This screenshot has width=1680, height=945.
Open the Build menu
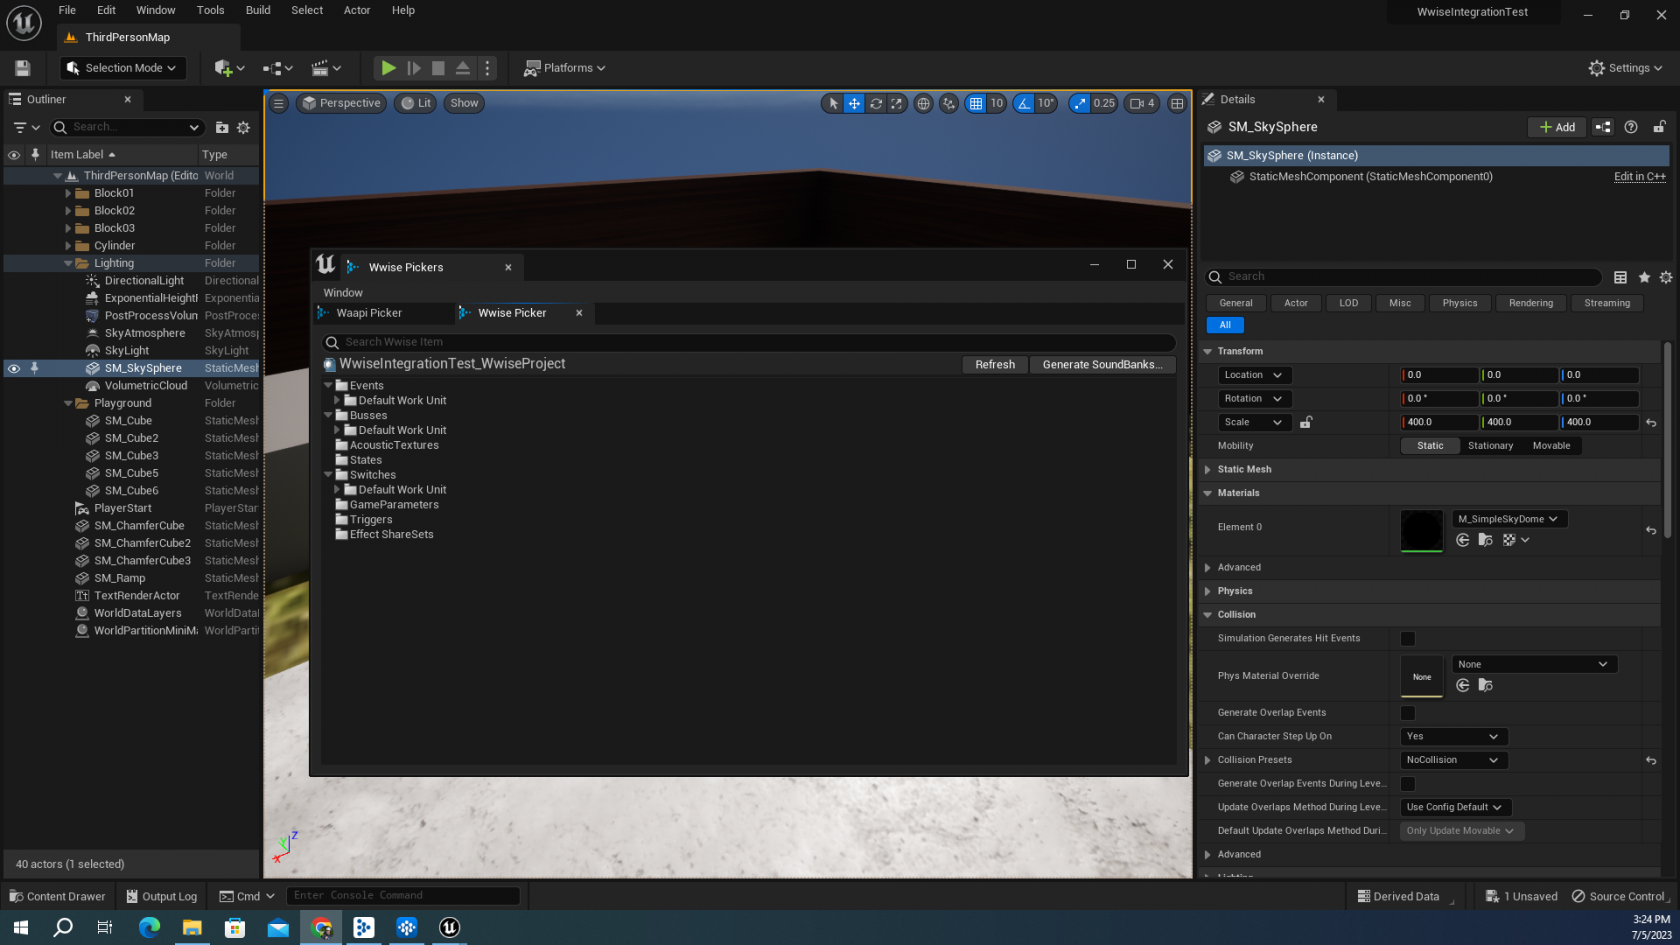coord(258,10)
